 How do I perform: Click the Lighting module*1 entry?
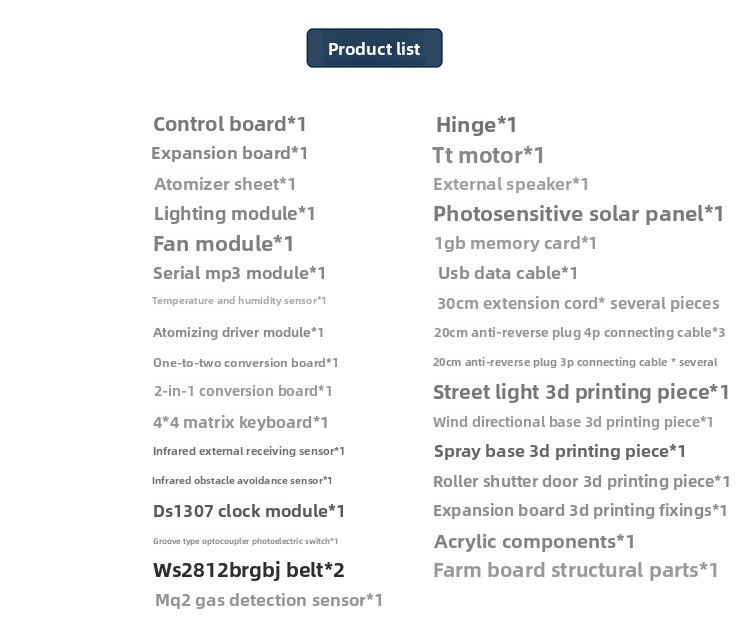click(x=234, y=214)
